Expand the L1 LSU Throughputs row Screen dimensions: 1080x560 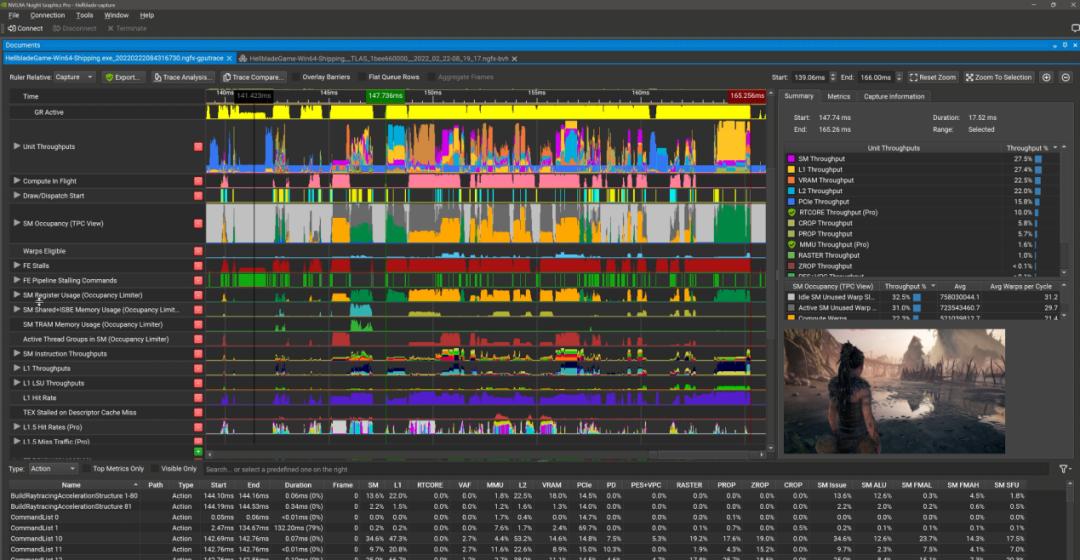(17, 383)
